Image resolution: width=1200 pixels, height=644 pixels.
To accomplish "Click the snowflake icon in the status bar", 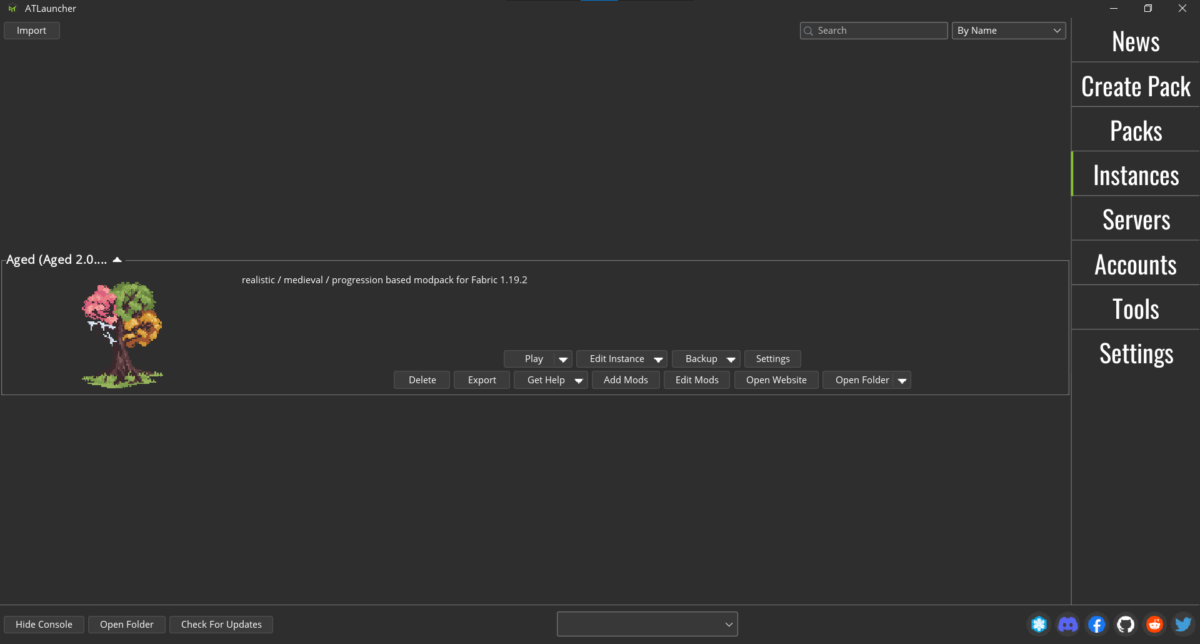I will click(1039, 624).
